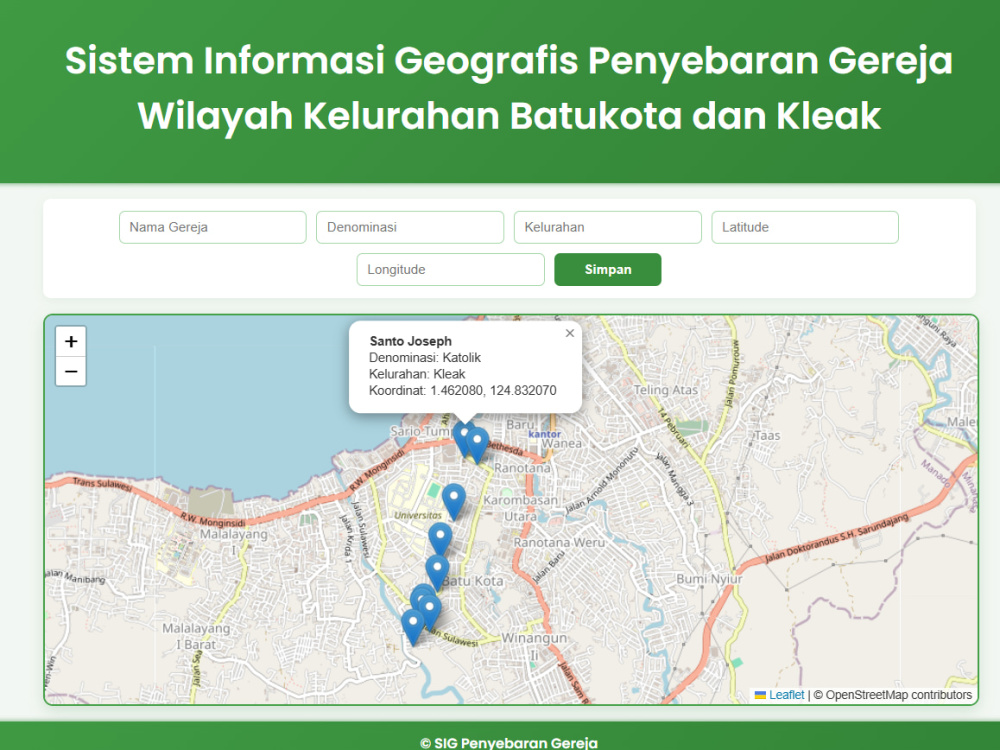Select the page heading about Penyebaran Gereja
Screen dimensions: 1000x750
509,88
